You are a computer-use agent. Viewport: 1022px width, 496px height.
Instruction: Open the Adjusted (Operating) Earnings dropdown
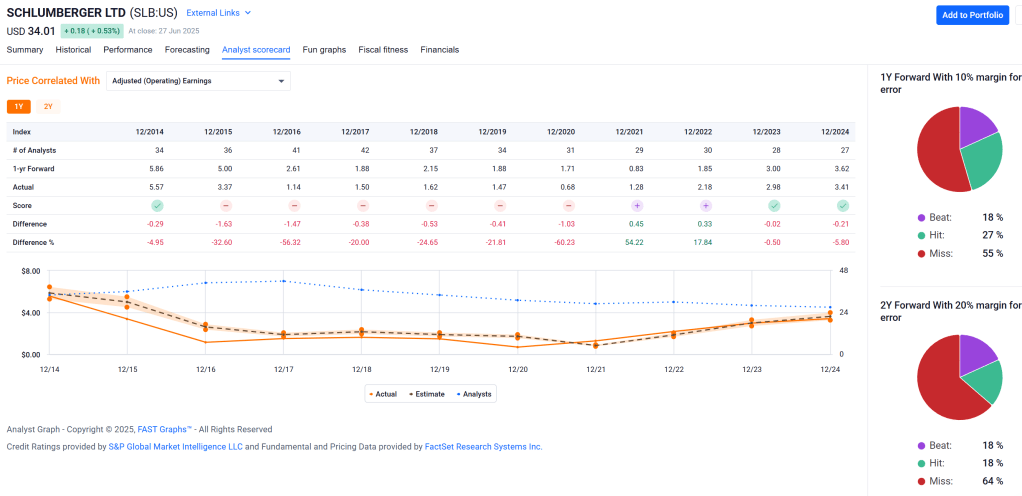pos(198,81)
